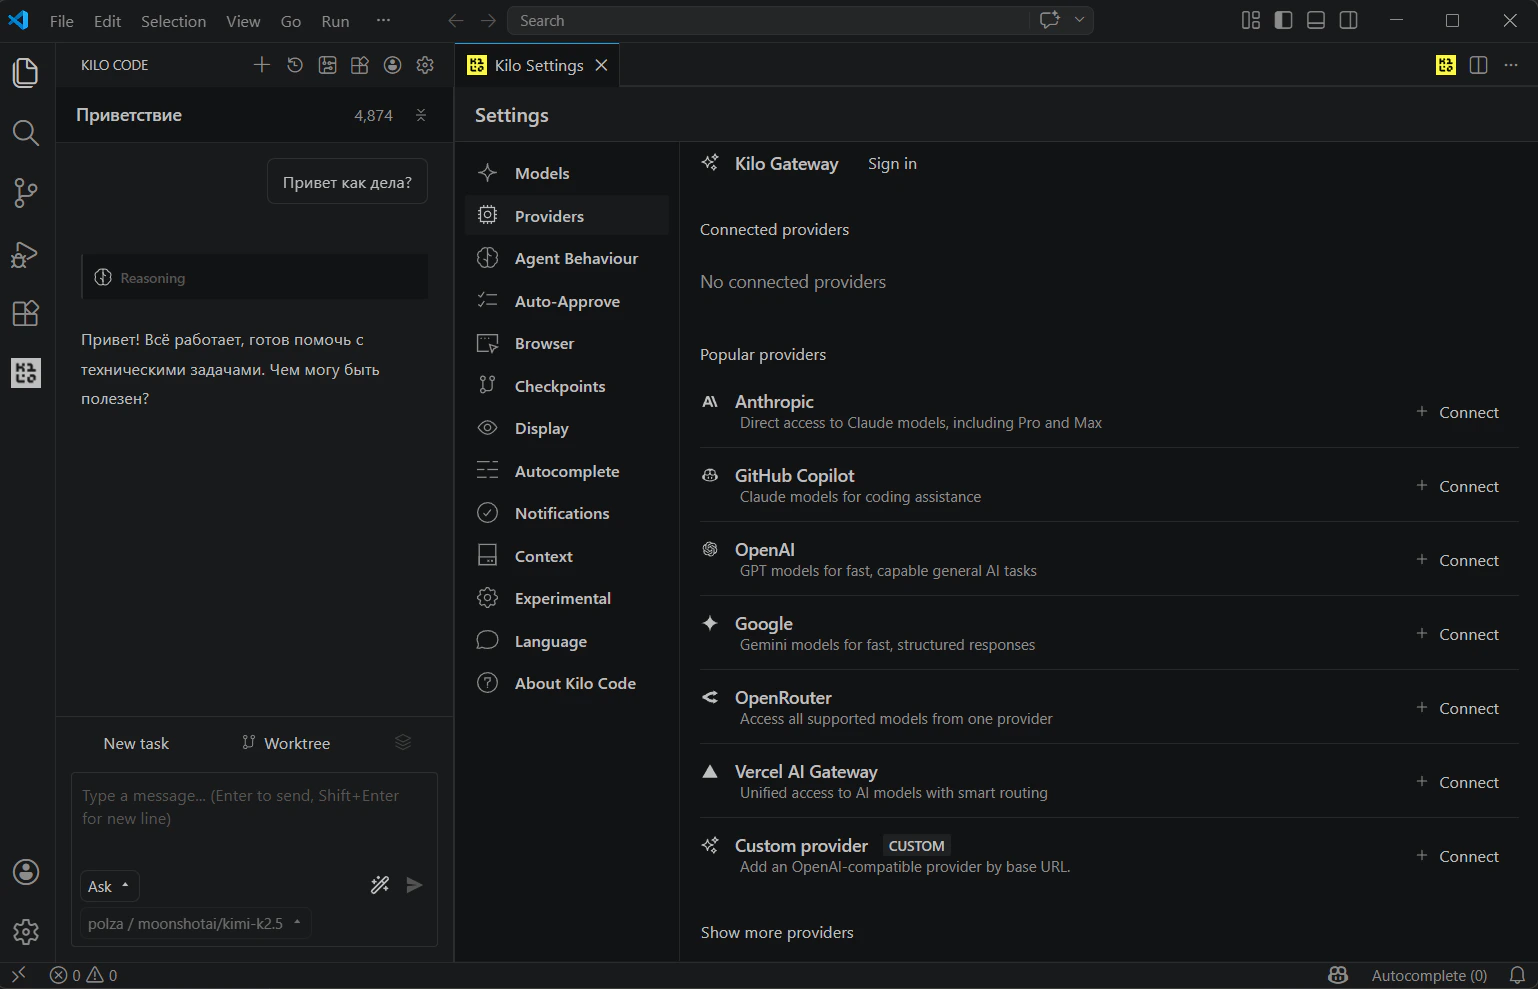Open Browser settings section
The height and width of the screenshot is (989, 1538).
tap(567, 343)
